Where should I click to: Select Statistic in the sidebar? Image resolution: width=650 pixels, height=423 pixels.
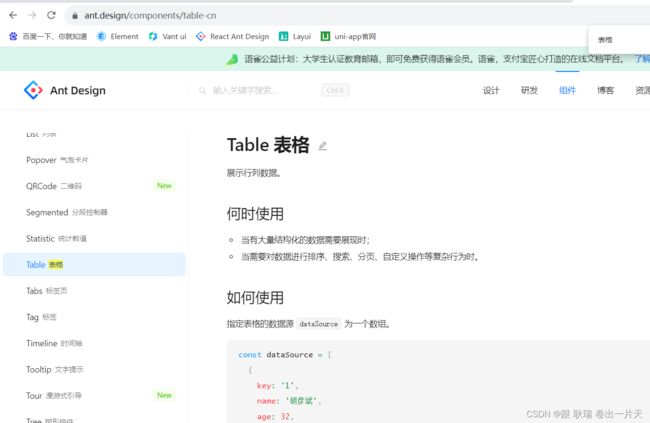point(94,238)
